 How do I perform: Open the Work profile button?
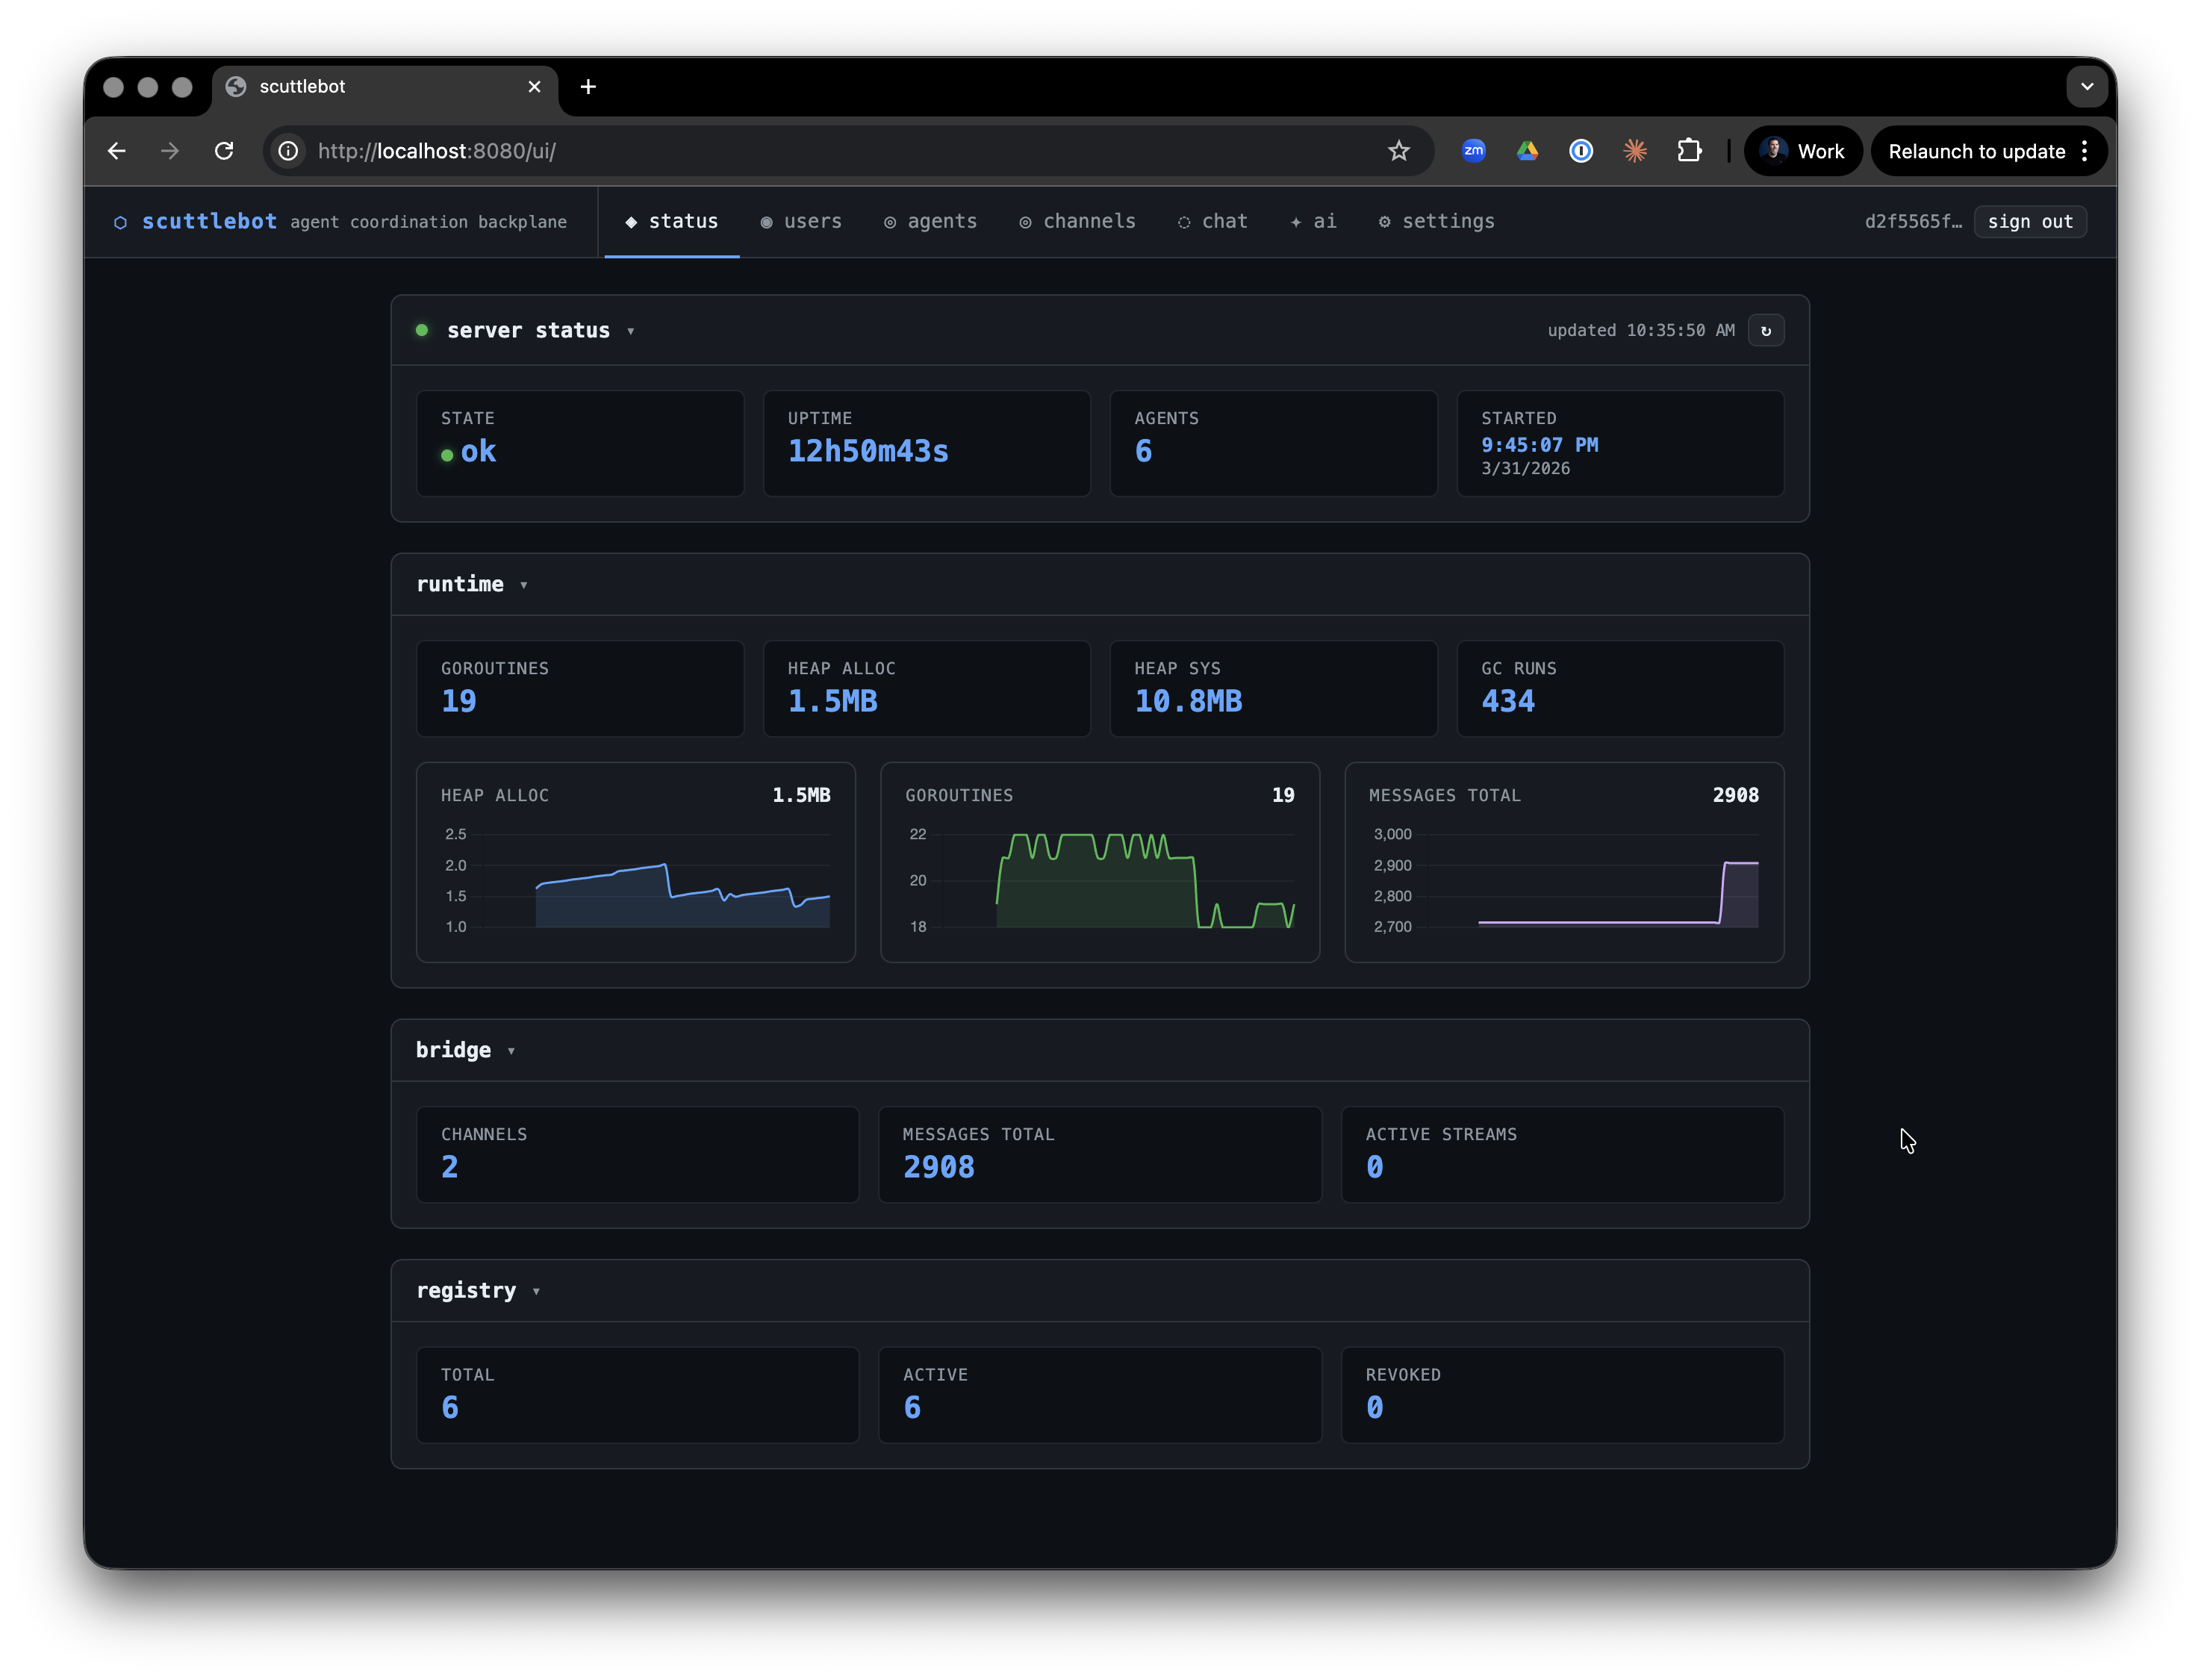pyautogui.click(x=1803, y=151)
